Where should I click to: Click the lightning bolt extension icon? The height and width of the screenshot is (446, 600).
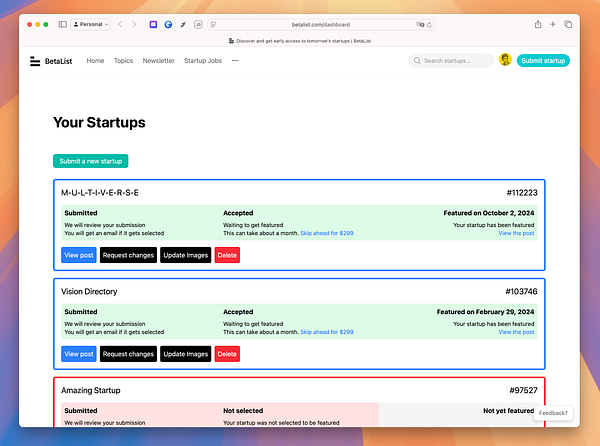click(183, 24)
